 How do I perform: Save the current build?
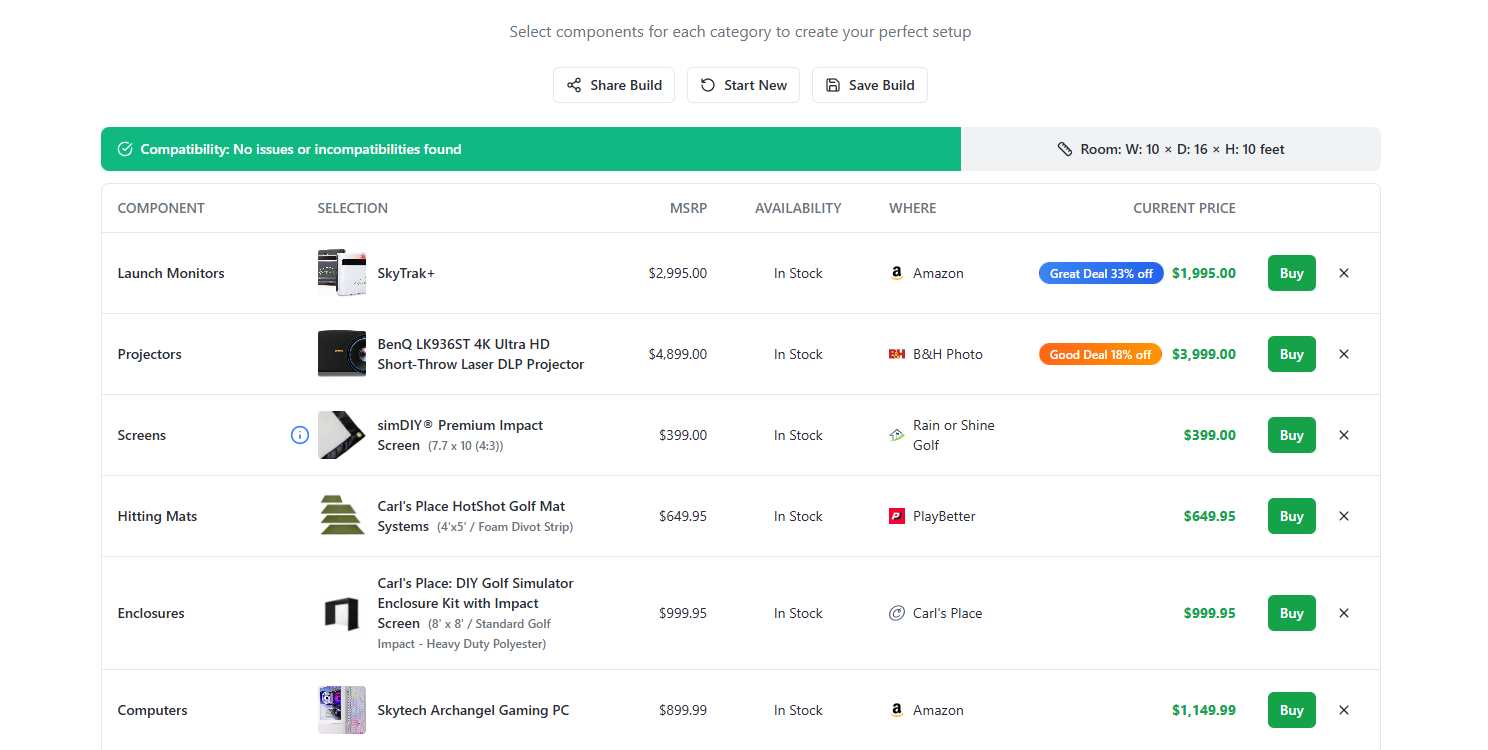pyautogui.click(x=869, y=85)
